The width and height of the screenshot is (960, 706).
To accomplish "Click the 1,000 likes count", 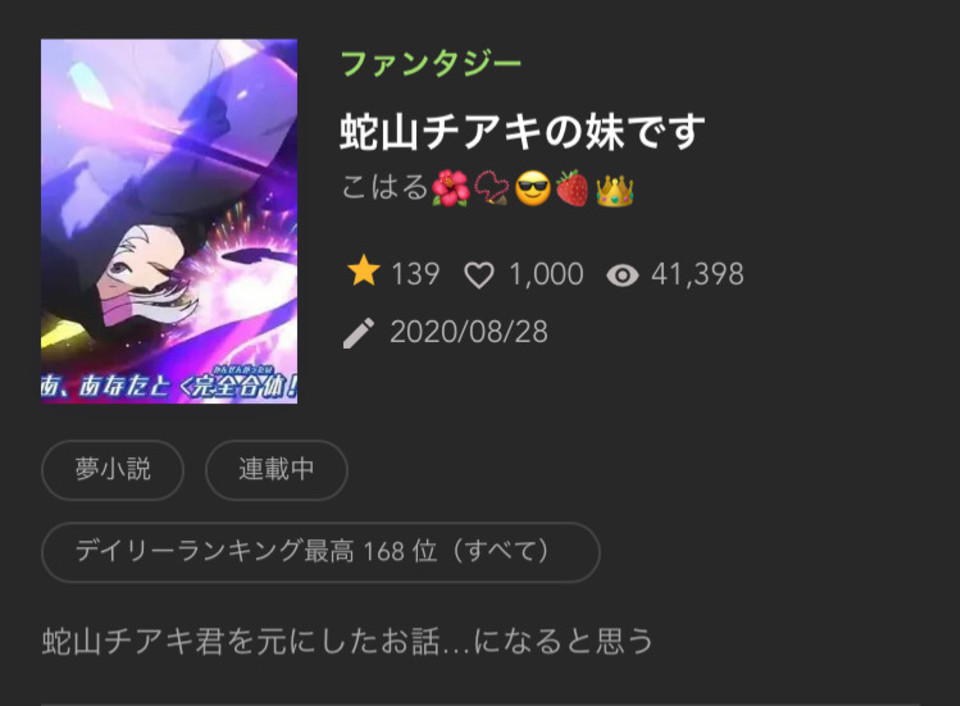I will (x=546, y=274).
